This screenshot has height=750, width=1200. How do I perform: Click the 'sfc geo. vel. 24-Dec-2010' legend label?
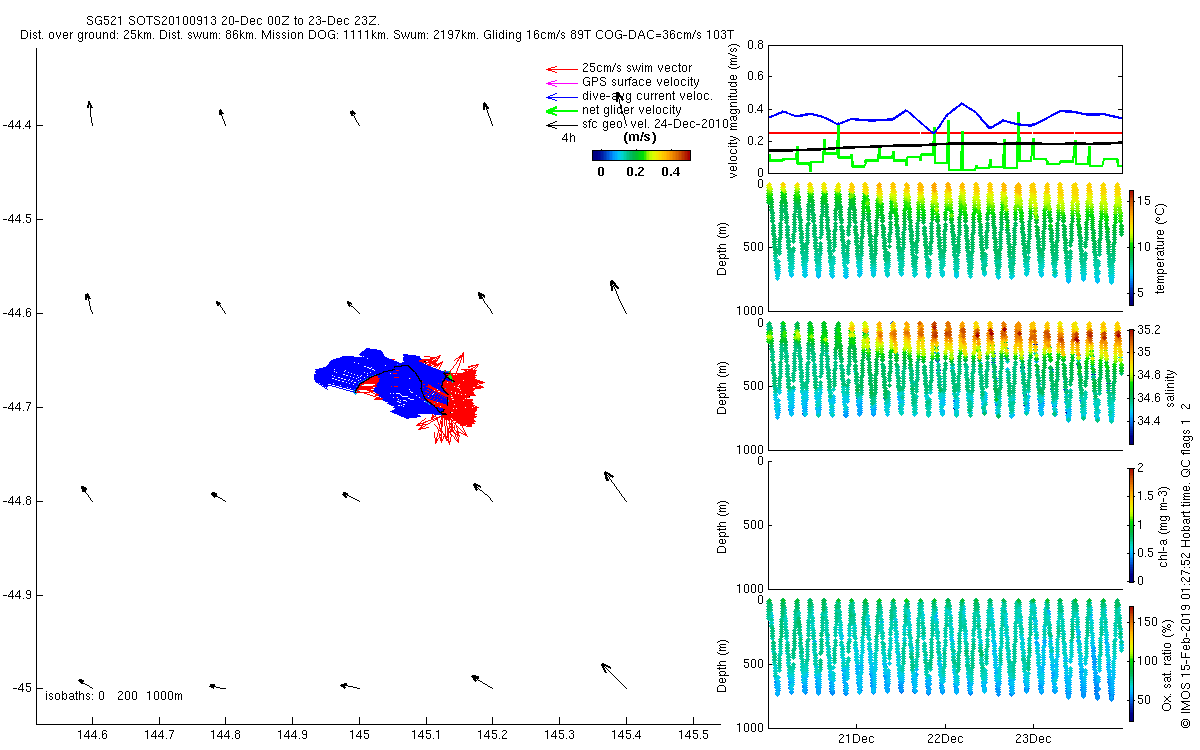pos(657,124)
